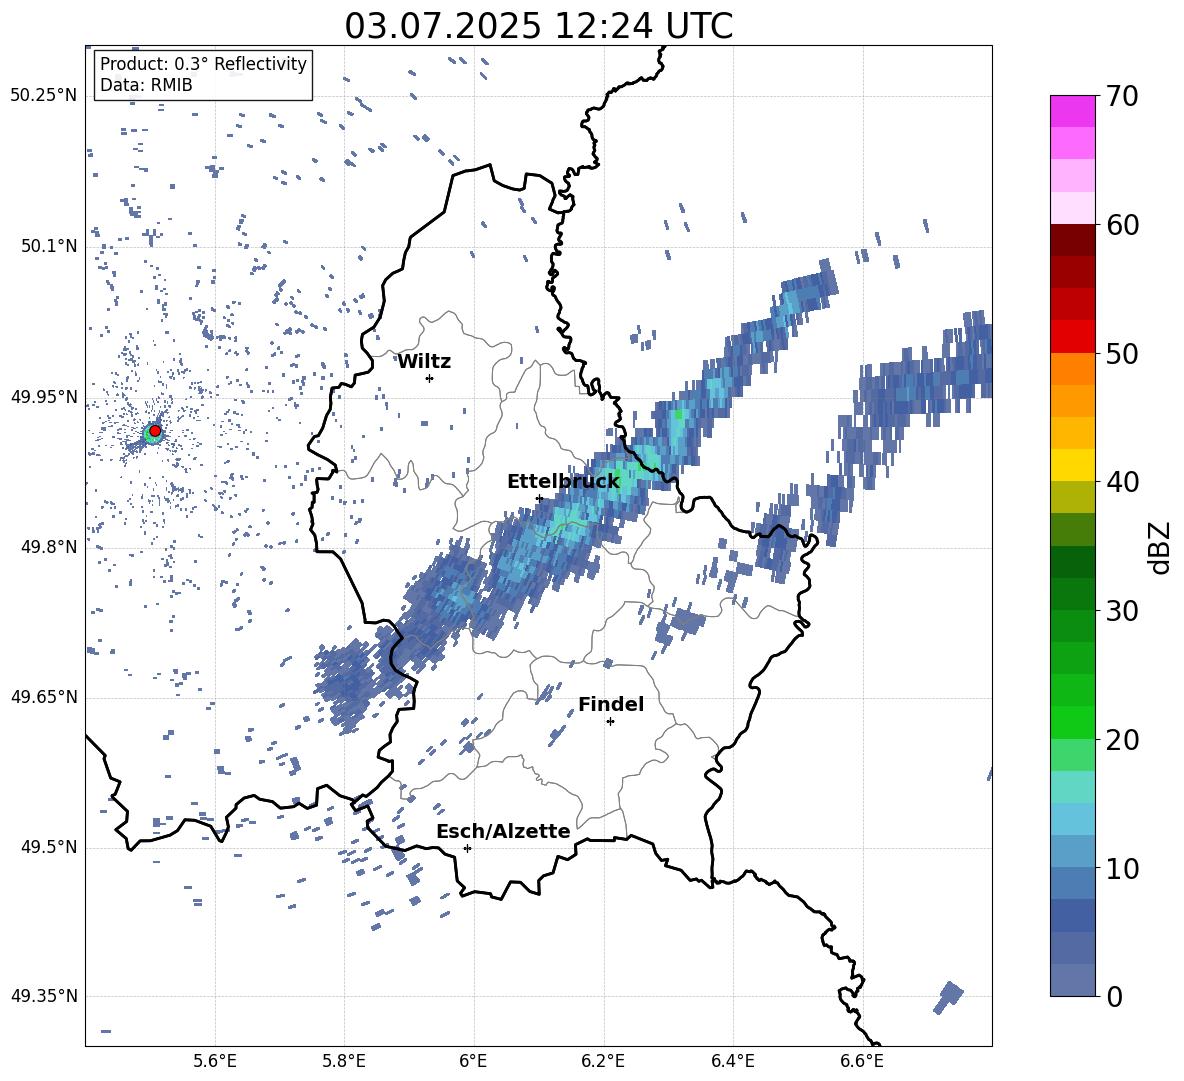The height and width of the screenshot is (1081, 1184).
Task: Click the 49.95°N latitude label
Action: [x=44, y=396]
